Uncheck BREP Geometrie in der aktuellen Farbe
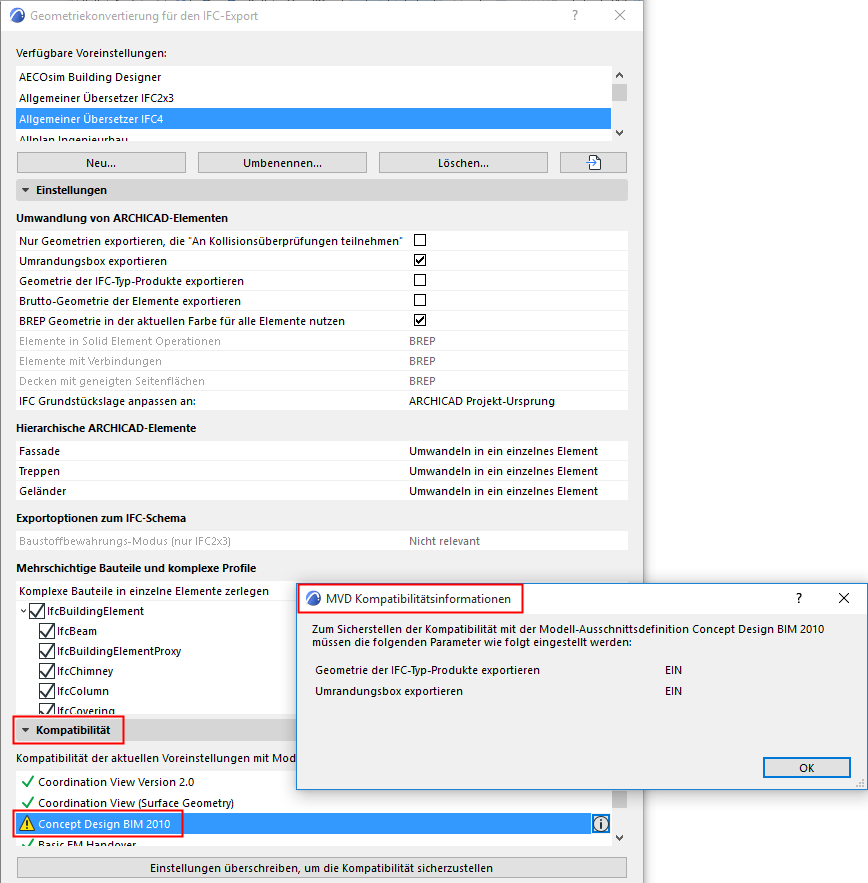The height and width of the screenshot is (883, 868). (x=420, y=320)
